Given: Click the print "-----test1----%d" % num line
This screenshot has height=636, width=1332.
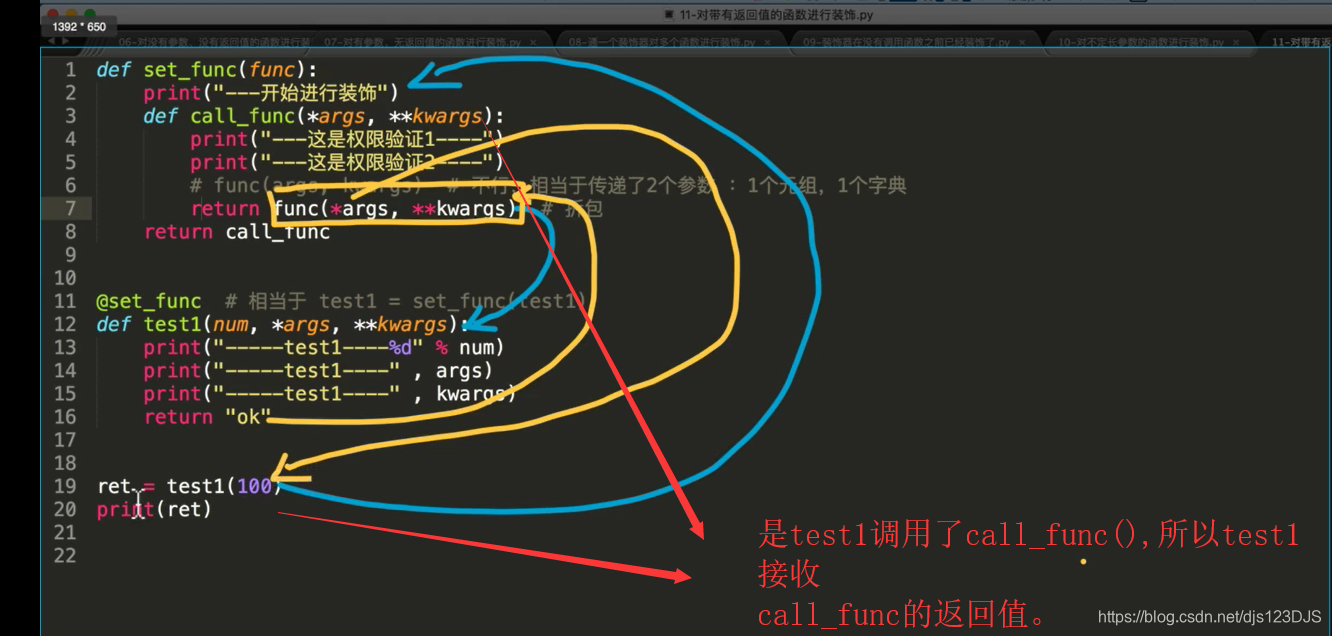Looking at the screenshot, I should click(x=324, y=347).
